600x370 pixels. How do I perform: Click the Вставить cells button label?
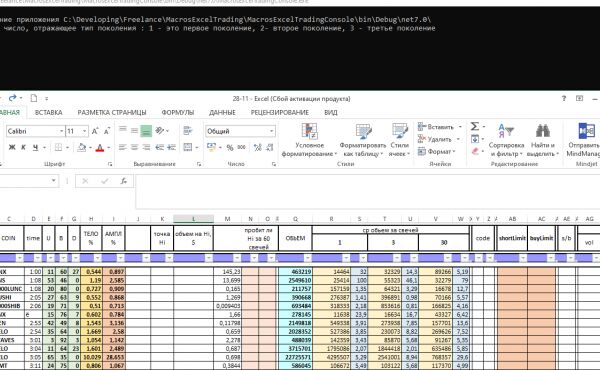(x=440, y=127)
